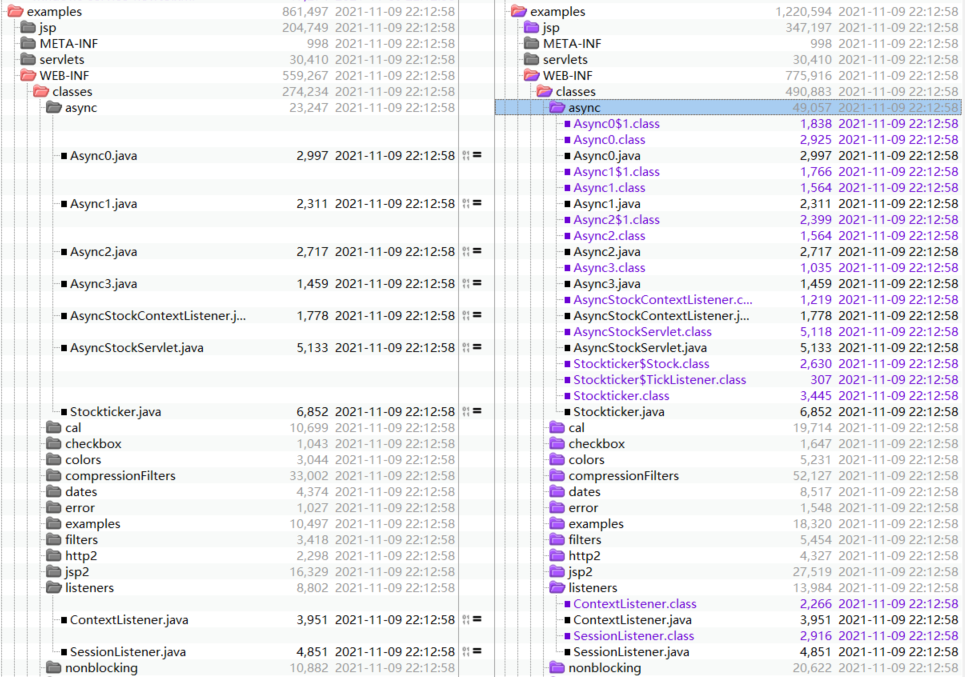Click the equals comparison marker on Async0.java row

point(477,156)
